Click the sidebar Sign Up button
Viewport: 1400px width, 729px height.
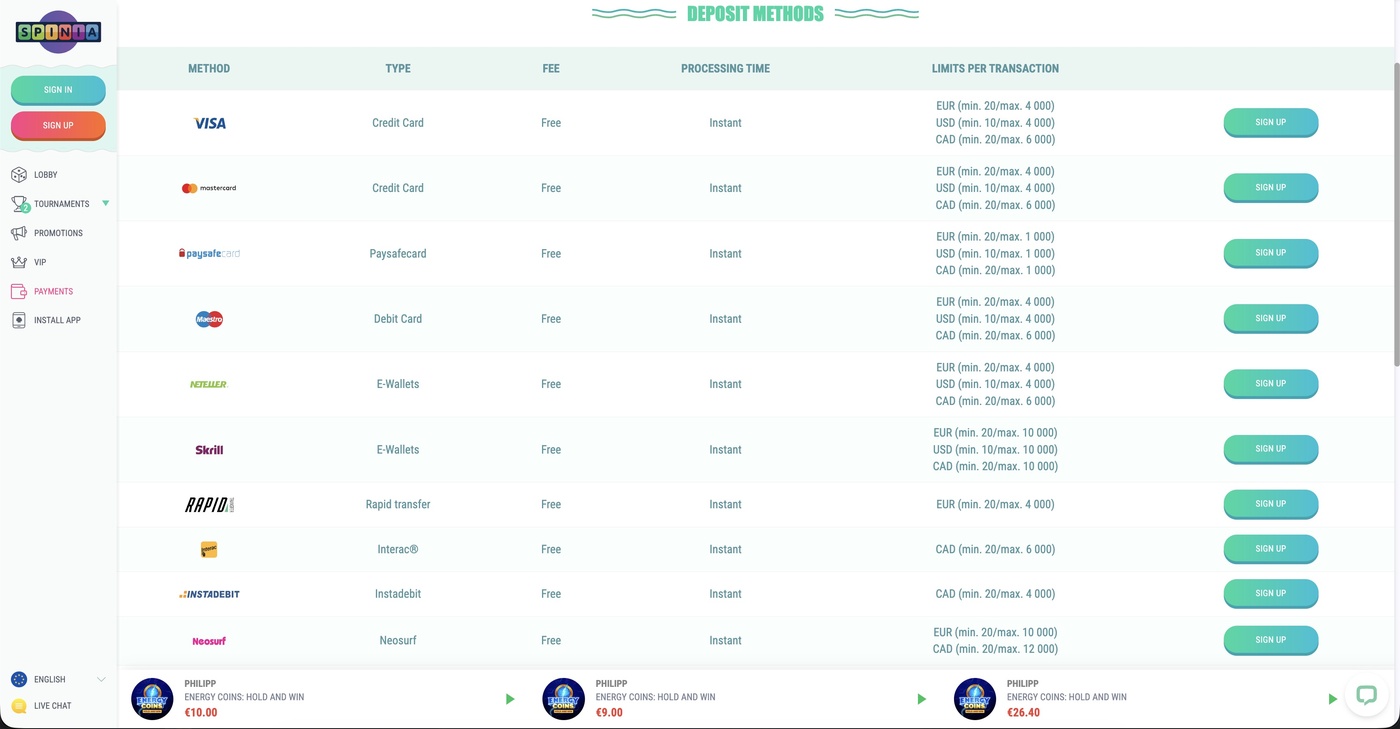58,126
